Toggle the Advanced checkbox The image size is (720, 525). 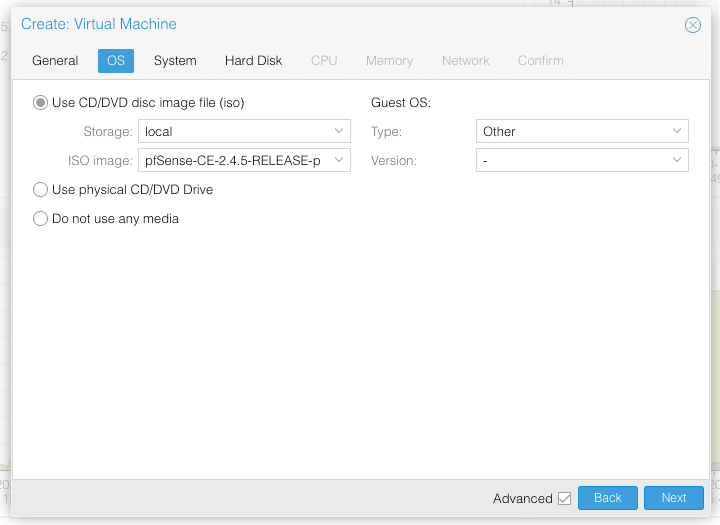[564, 498]
